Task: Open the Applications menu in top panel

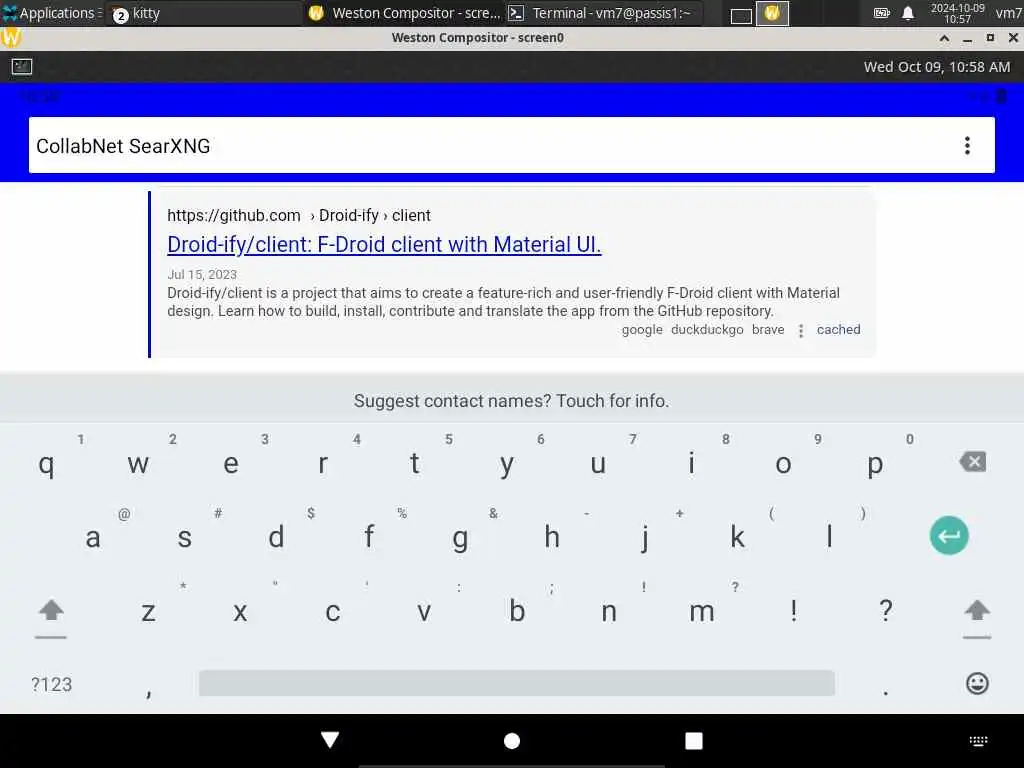Action: click(51, 13)
